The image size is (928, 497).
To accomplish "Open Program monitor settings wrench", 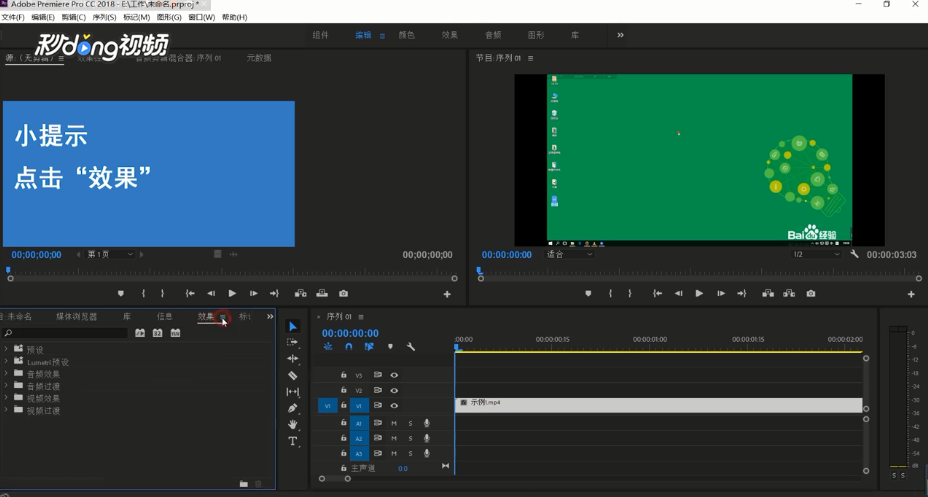I will pos(854,254).
